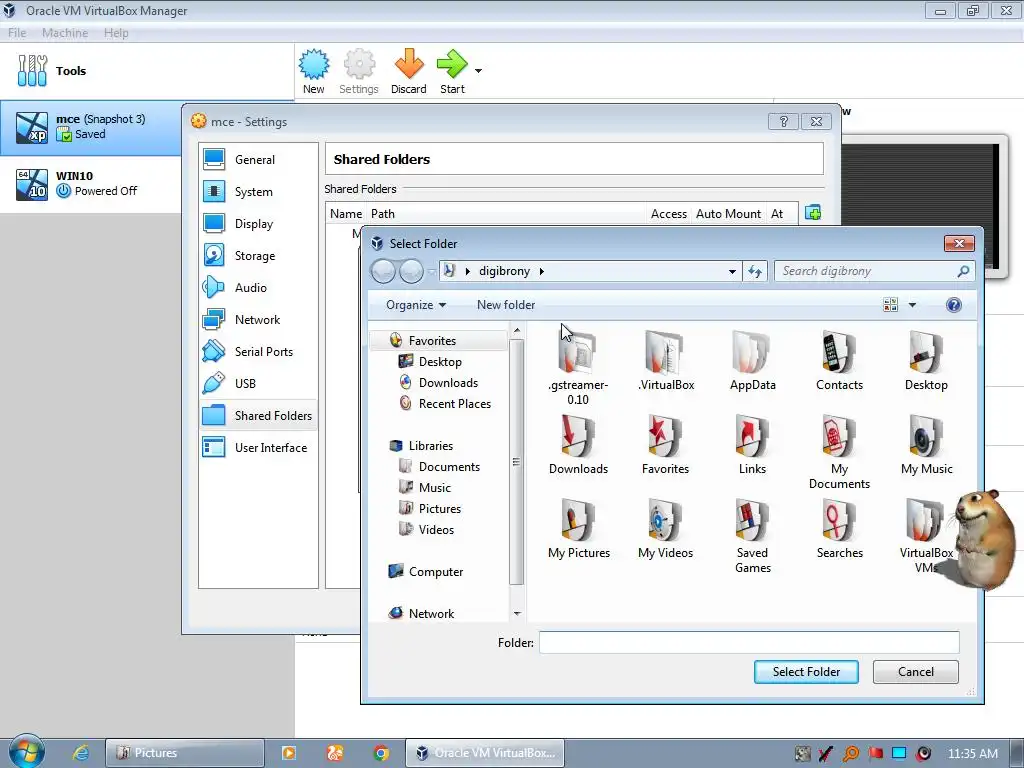
Task: Select the Contacts folder
Action: tap(839, 360)
